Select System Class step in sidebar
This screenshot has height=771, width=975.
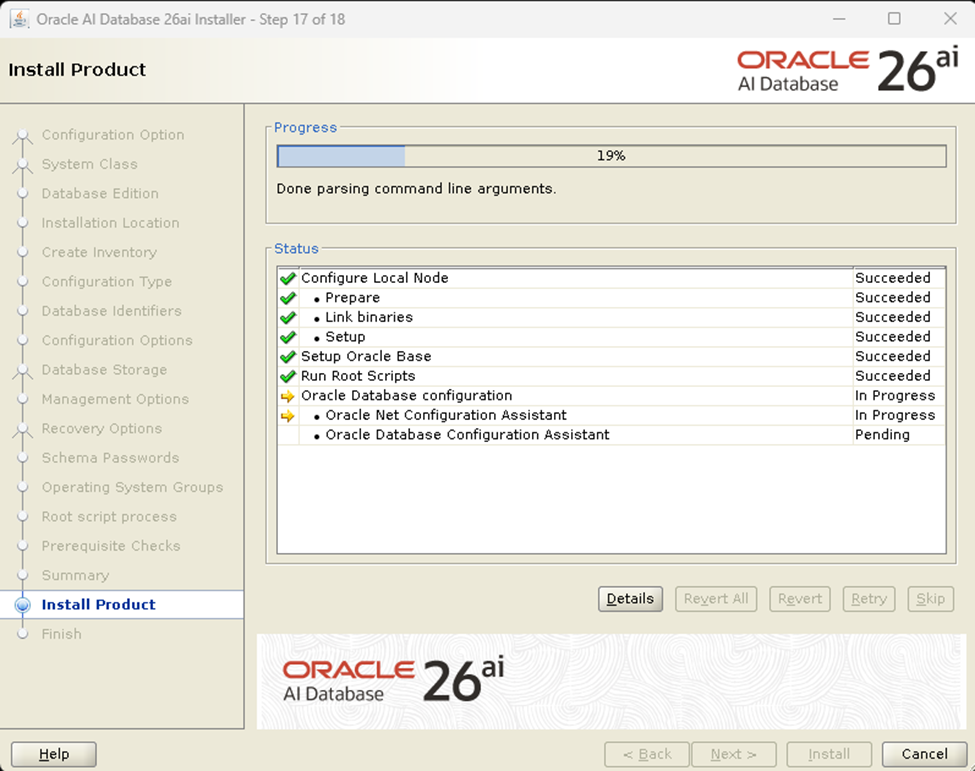90,164
